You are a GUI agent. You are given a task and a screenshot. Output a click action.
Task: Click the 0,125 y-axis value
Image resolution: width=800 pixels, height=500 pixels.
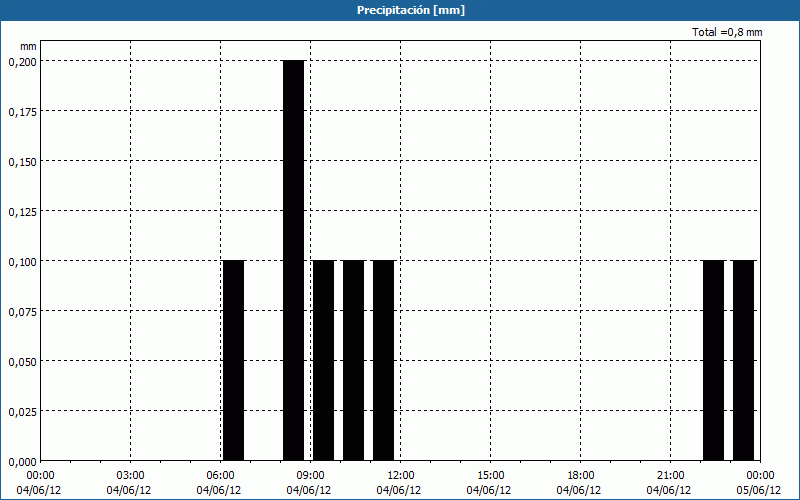tap(22, 211)
